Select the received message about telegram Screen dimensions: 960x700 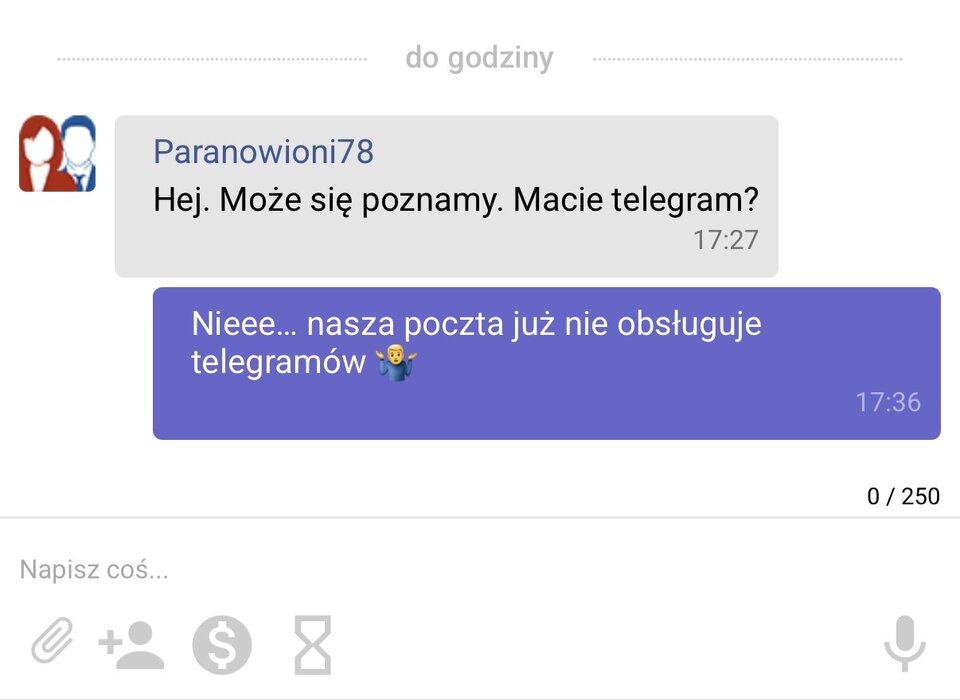[x=446, y=196]
